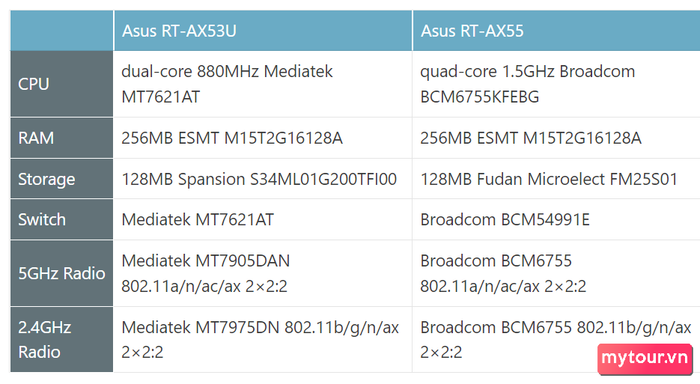Click the 128MB Fudan Microelect FM25S01 cell
700x384 pixels.
pyautogui.click(x=556, y=179)
